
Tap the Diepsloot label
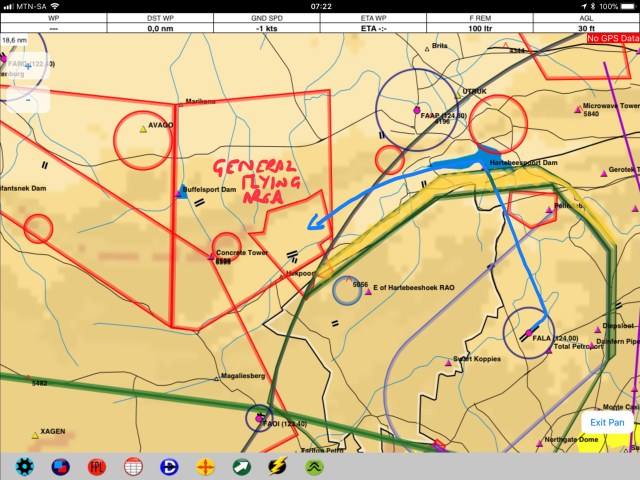(618, 326)
